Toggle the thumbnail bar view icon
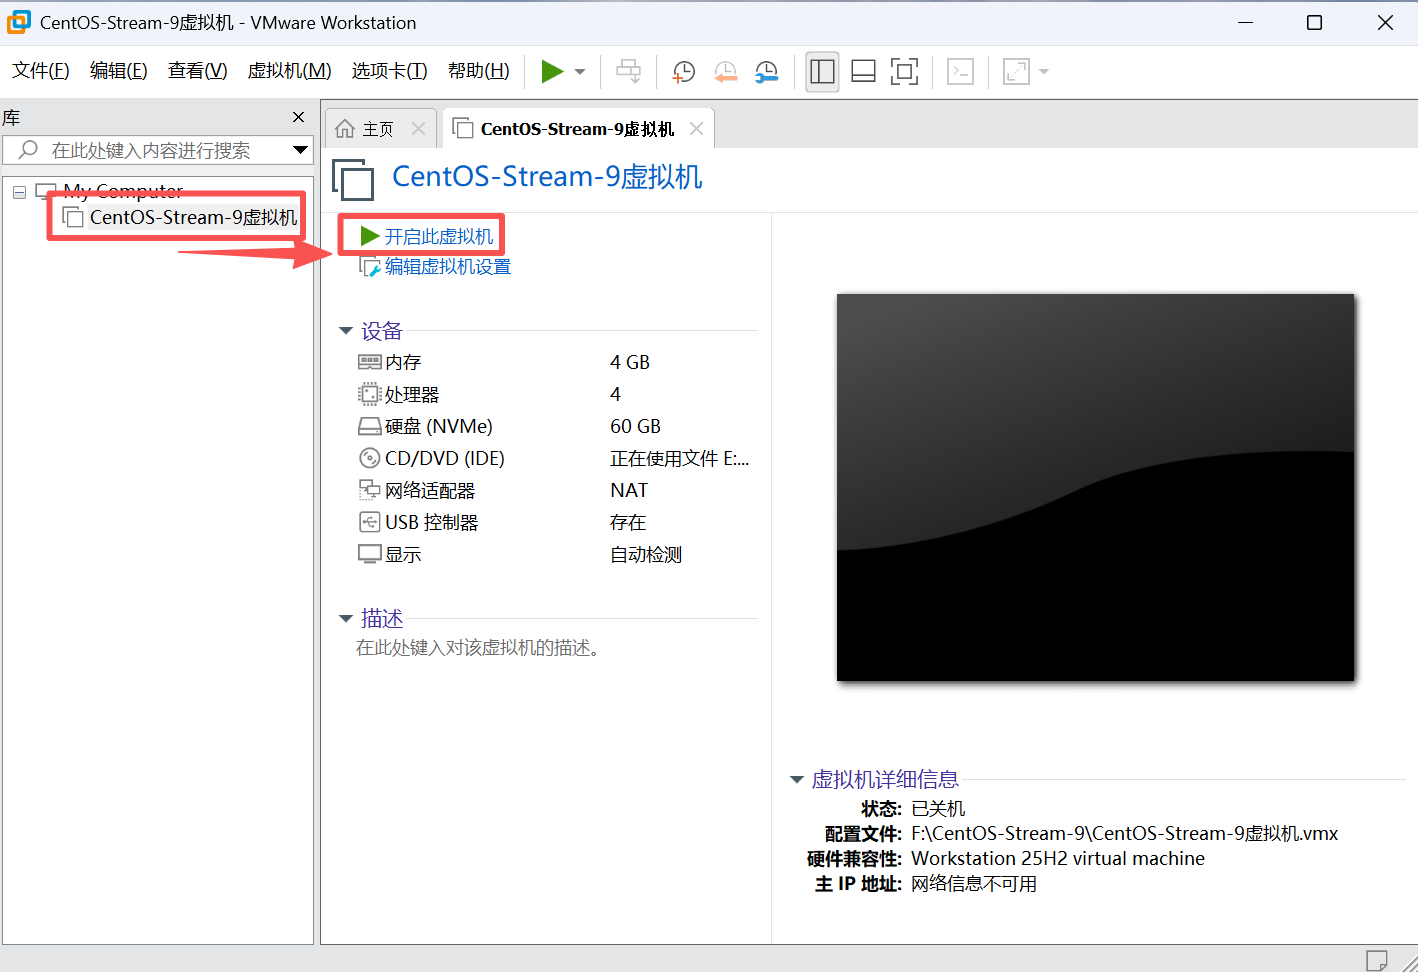This screenshot has height=972, width=1418. pos(863,71)
